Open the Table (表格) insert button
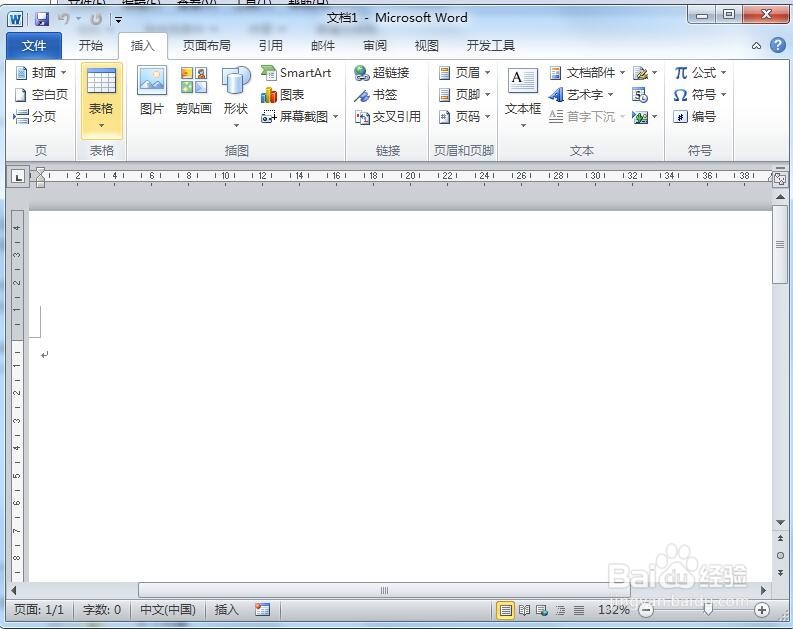The image size is (793, 629). 102,101
